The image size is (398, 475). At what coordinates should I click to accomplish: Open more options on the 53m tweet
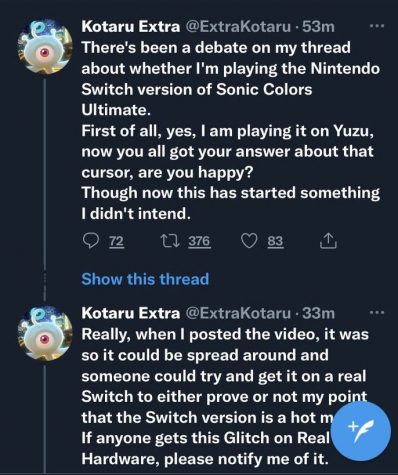[377, 26]
